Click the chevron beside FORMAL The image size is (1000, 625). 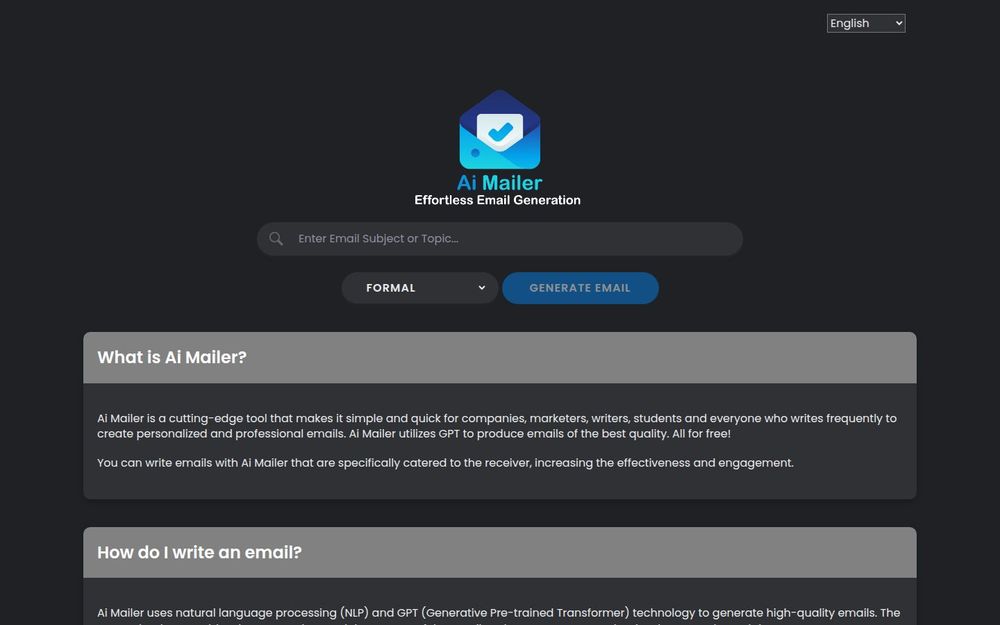tap(482, 288)
